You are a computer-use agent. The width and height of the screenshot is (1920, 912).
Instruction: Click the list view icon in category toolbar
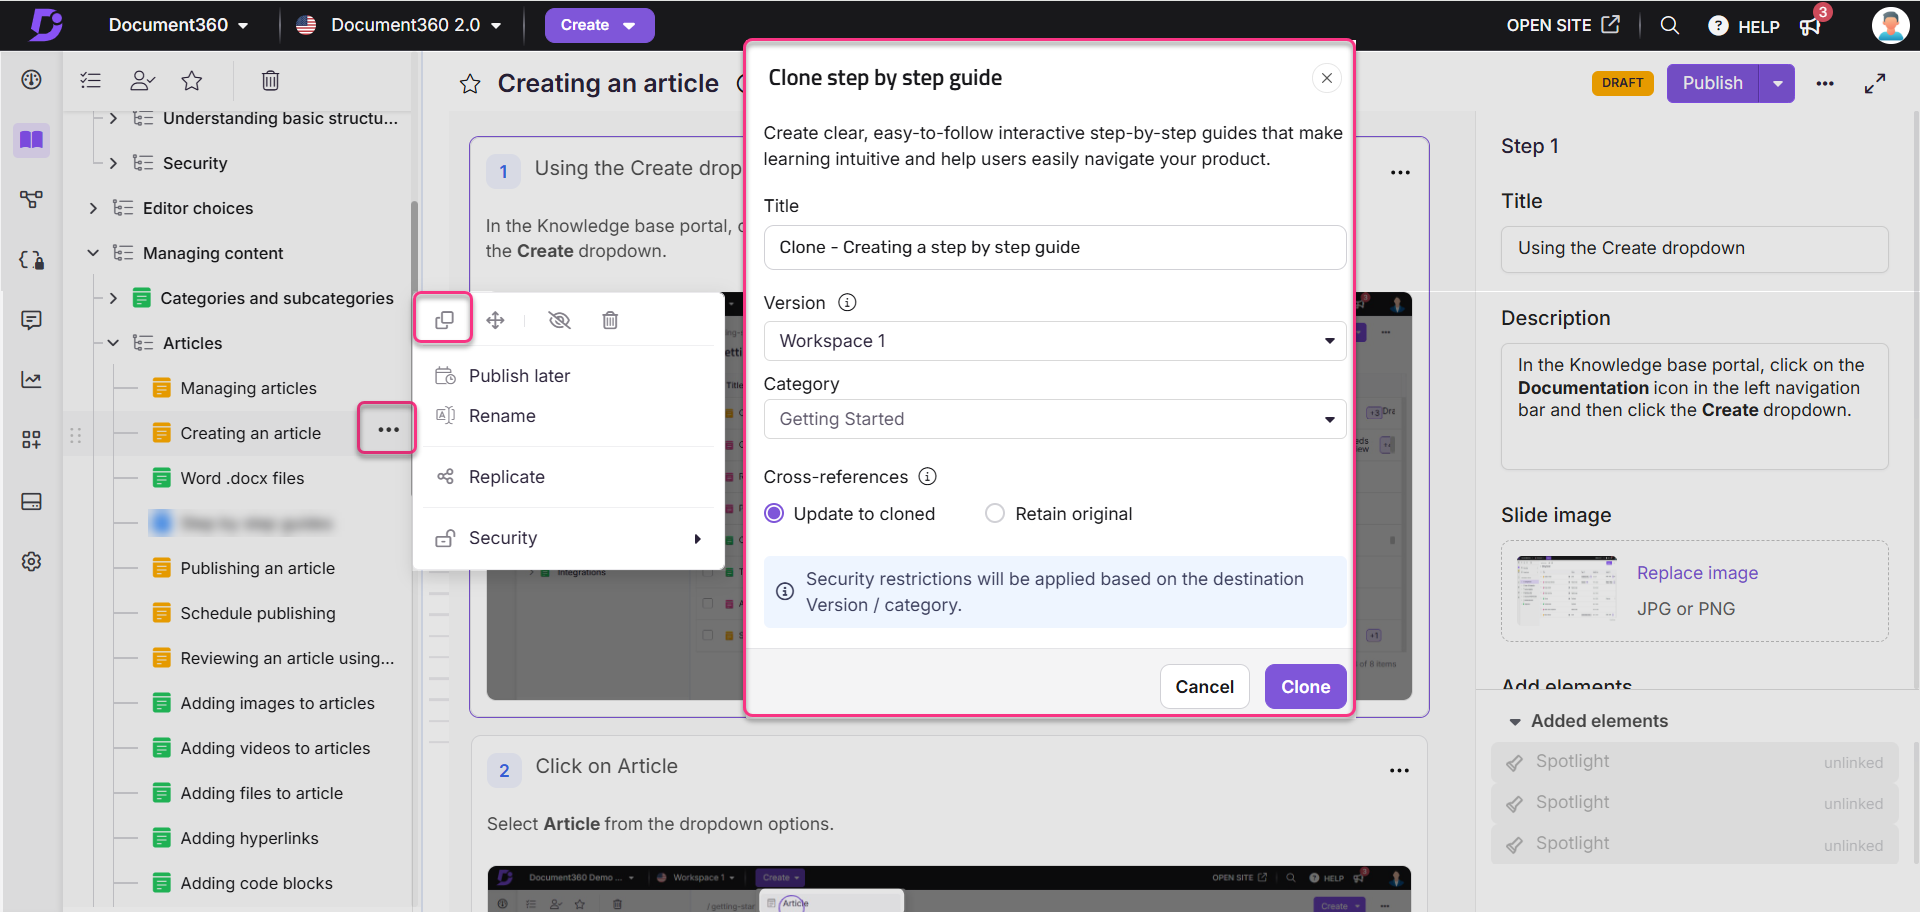91,80
